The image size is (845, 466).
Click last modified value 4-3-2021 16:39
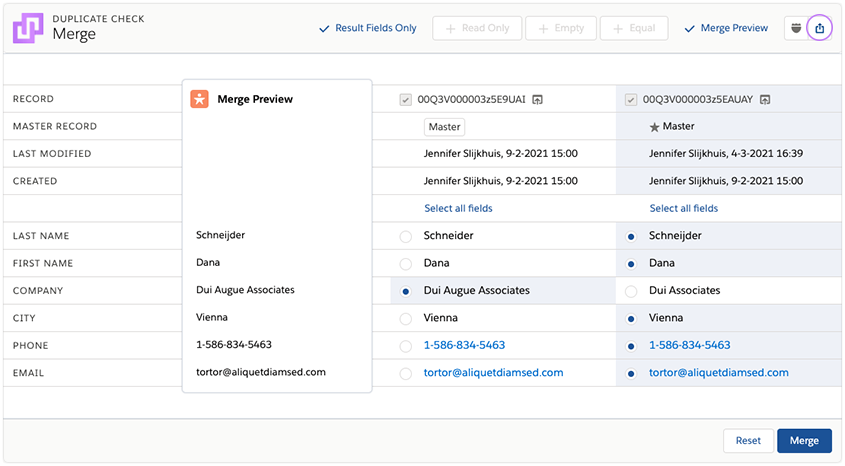click(767, 154)
